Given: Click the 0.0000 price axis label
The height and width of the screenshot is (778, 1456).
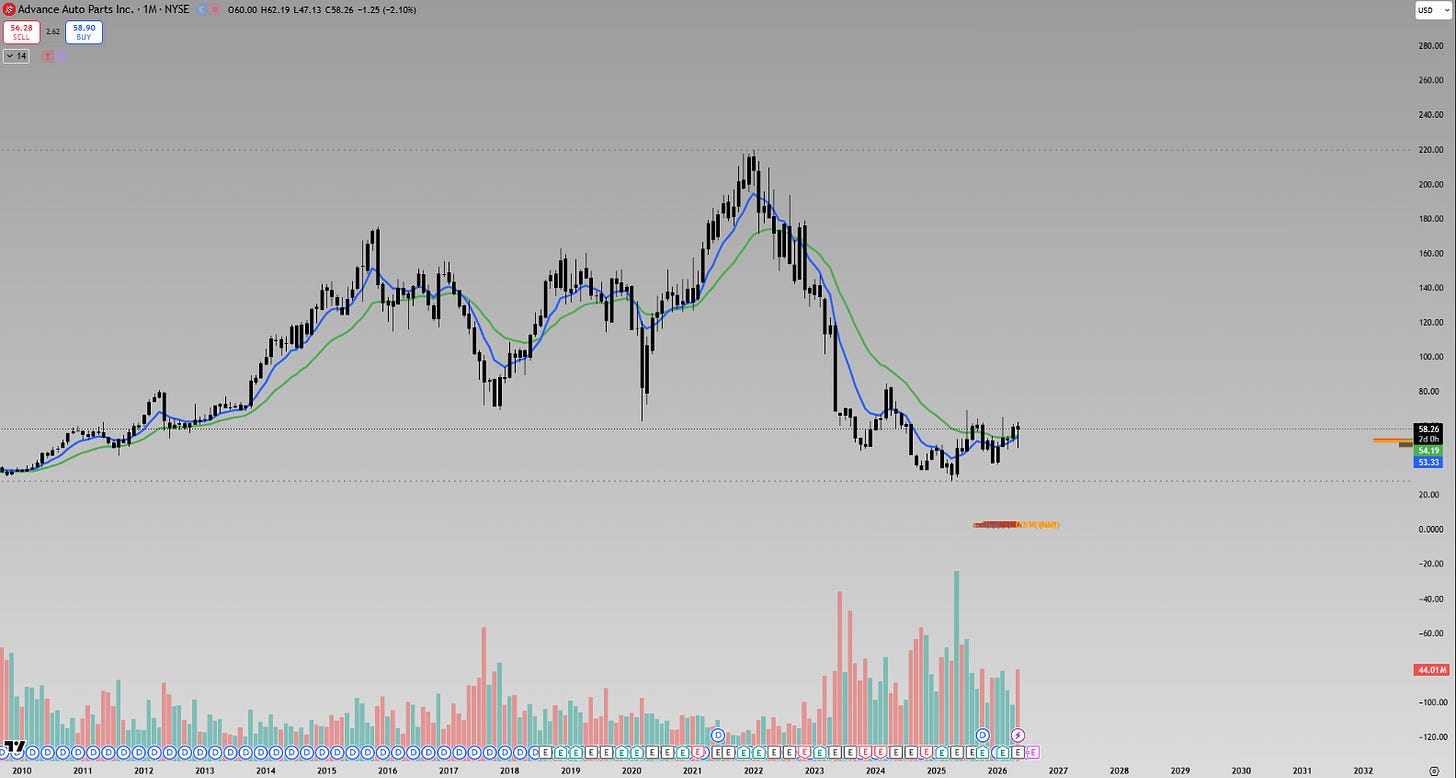Looking at the screenshot, I should click(1430, 529).
